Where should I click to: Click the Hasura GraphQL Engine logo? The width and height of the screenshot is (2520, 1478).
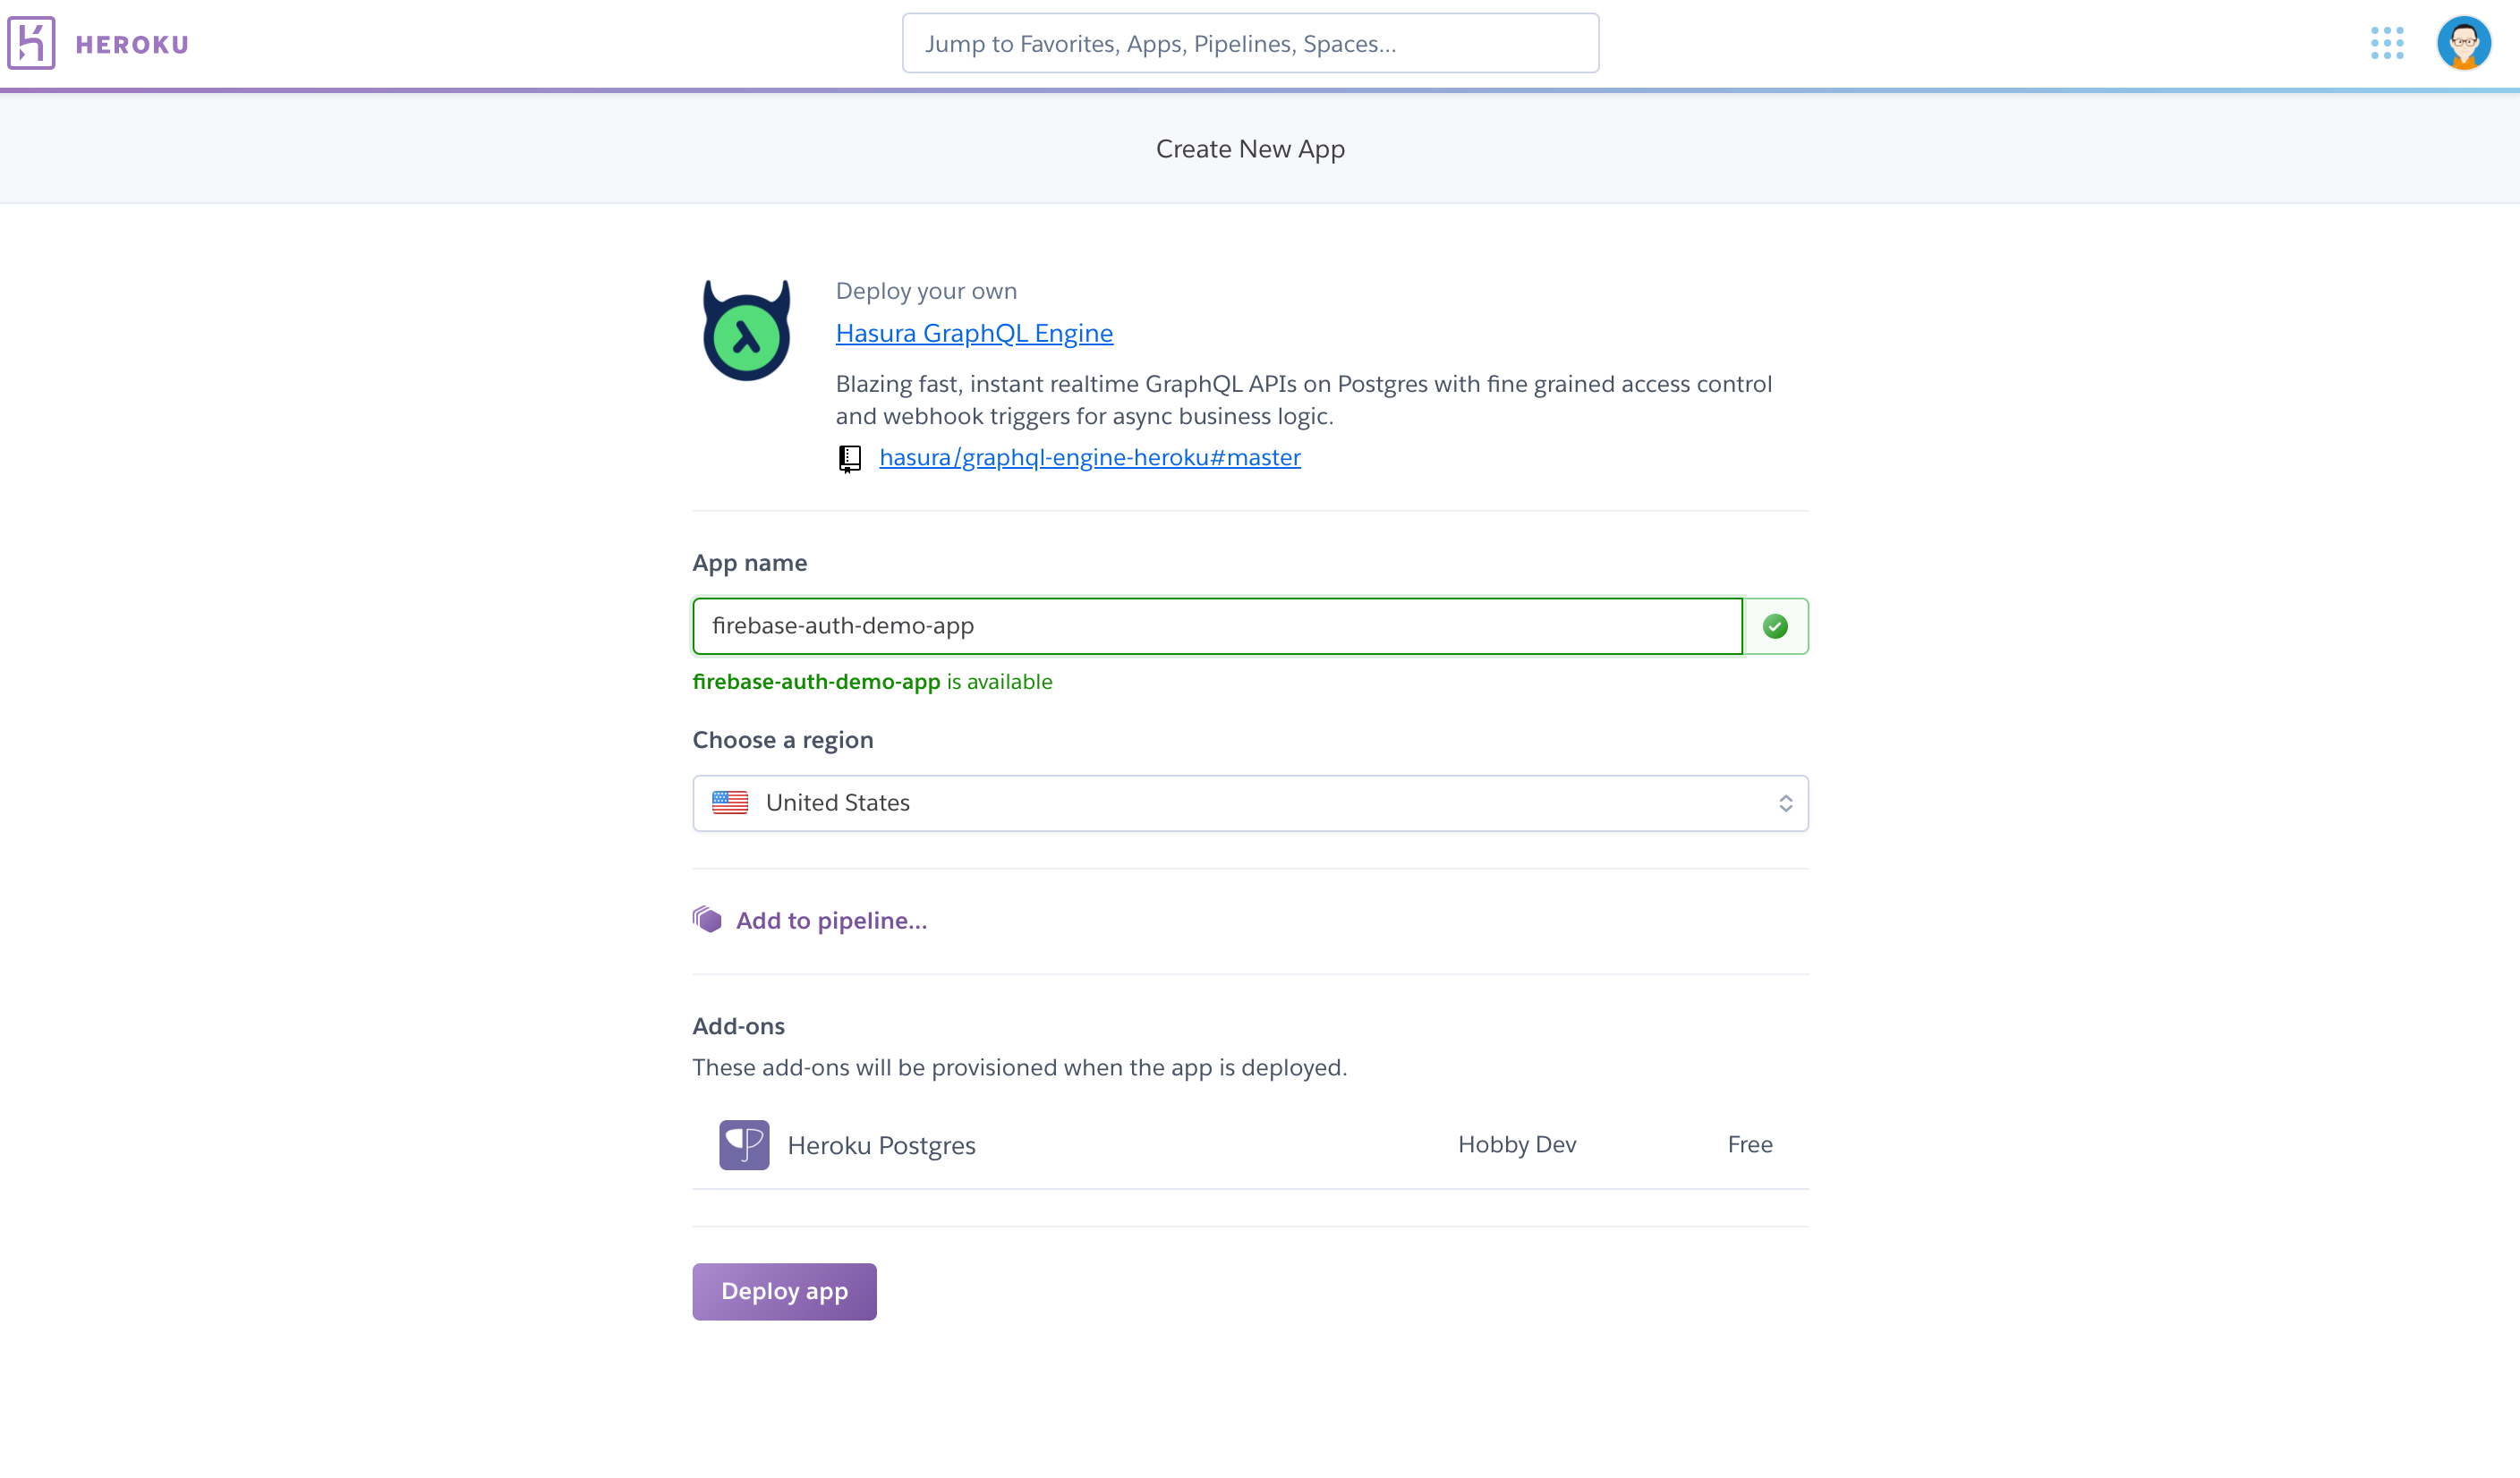[x=746, y=331]
